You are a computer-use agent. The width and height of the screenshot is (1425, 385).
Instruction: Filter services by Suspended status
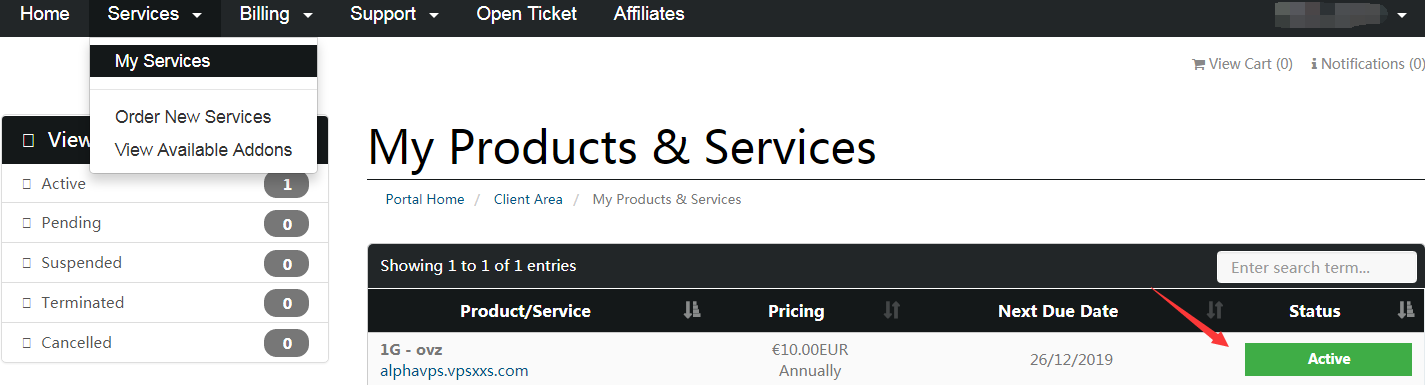click(165, 263)
